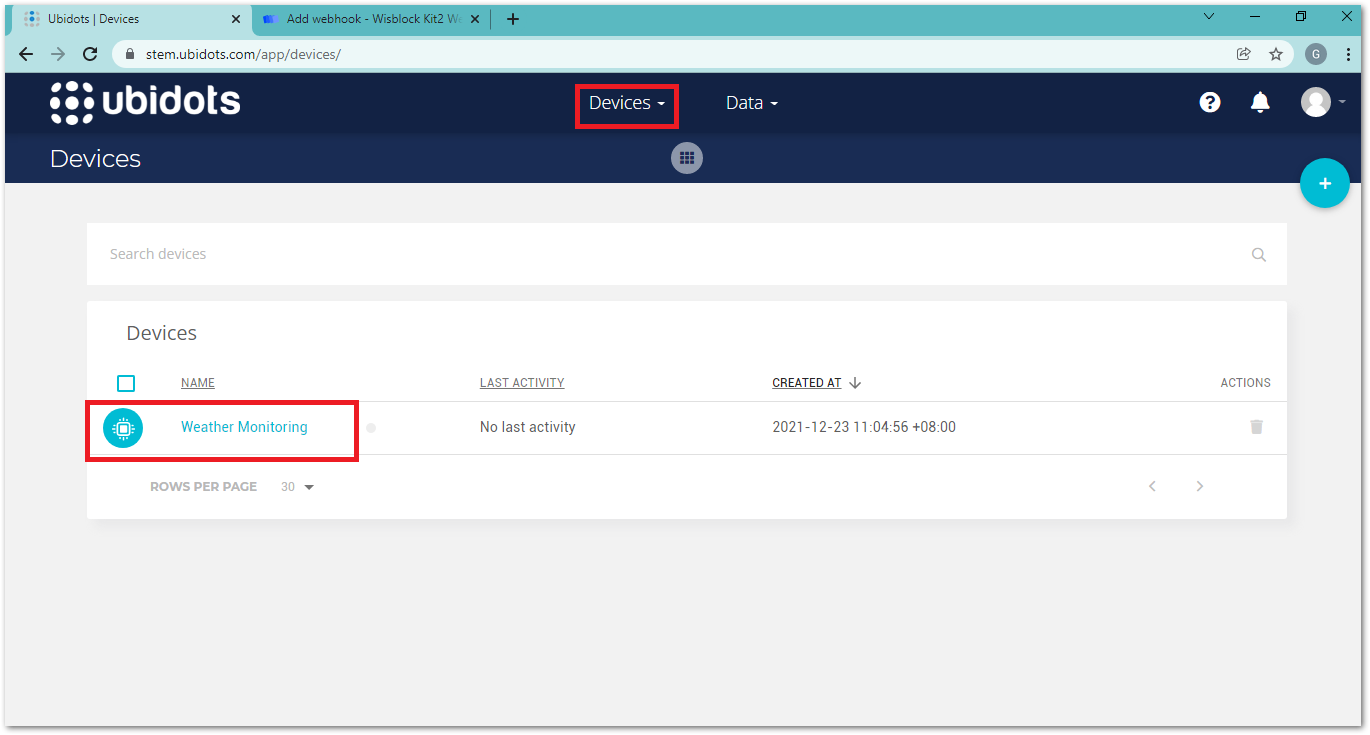Open a new browser tab
The width and height of the screenshot is (1370, 735).
click(x=513, y=18)
